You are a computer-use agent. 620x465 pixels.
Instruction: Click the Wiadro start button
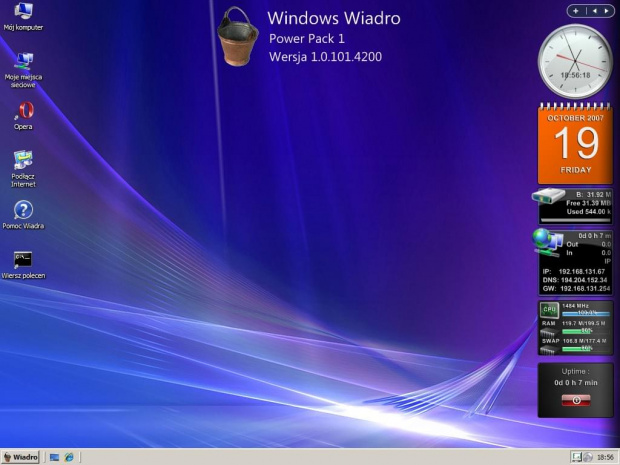[x=21, y=457]
